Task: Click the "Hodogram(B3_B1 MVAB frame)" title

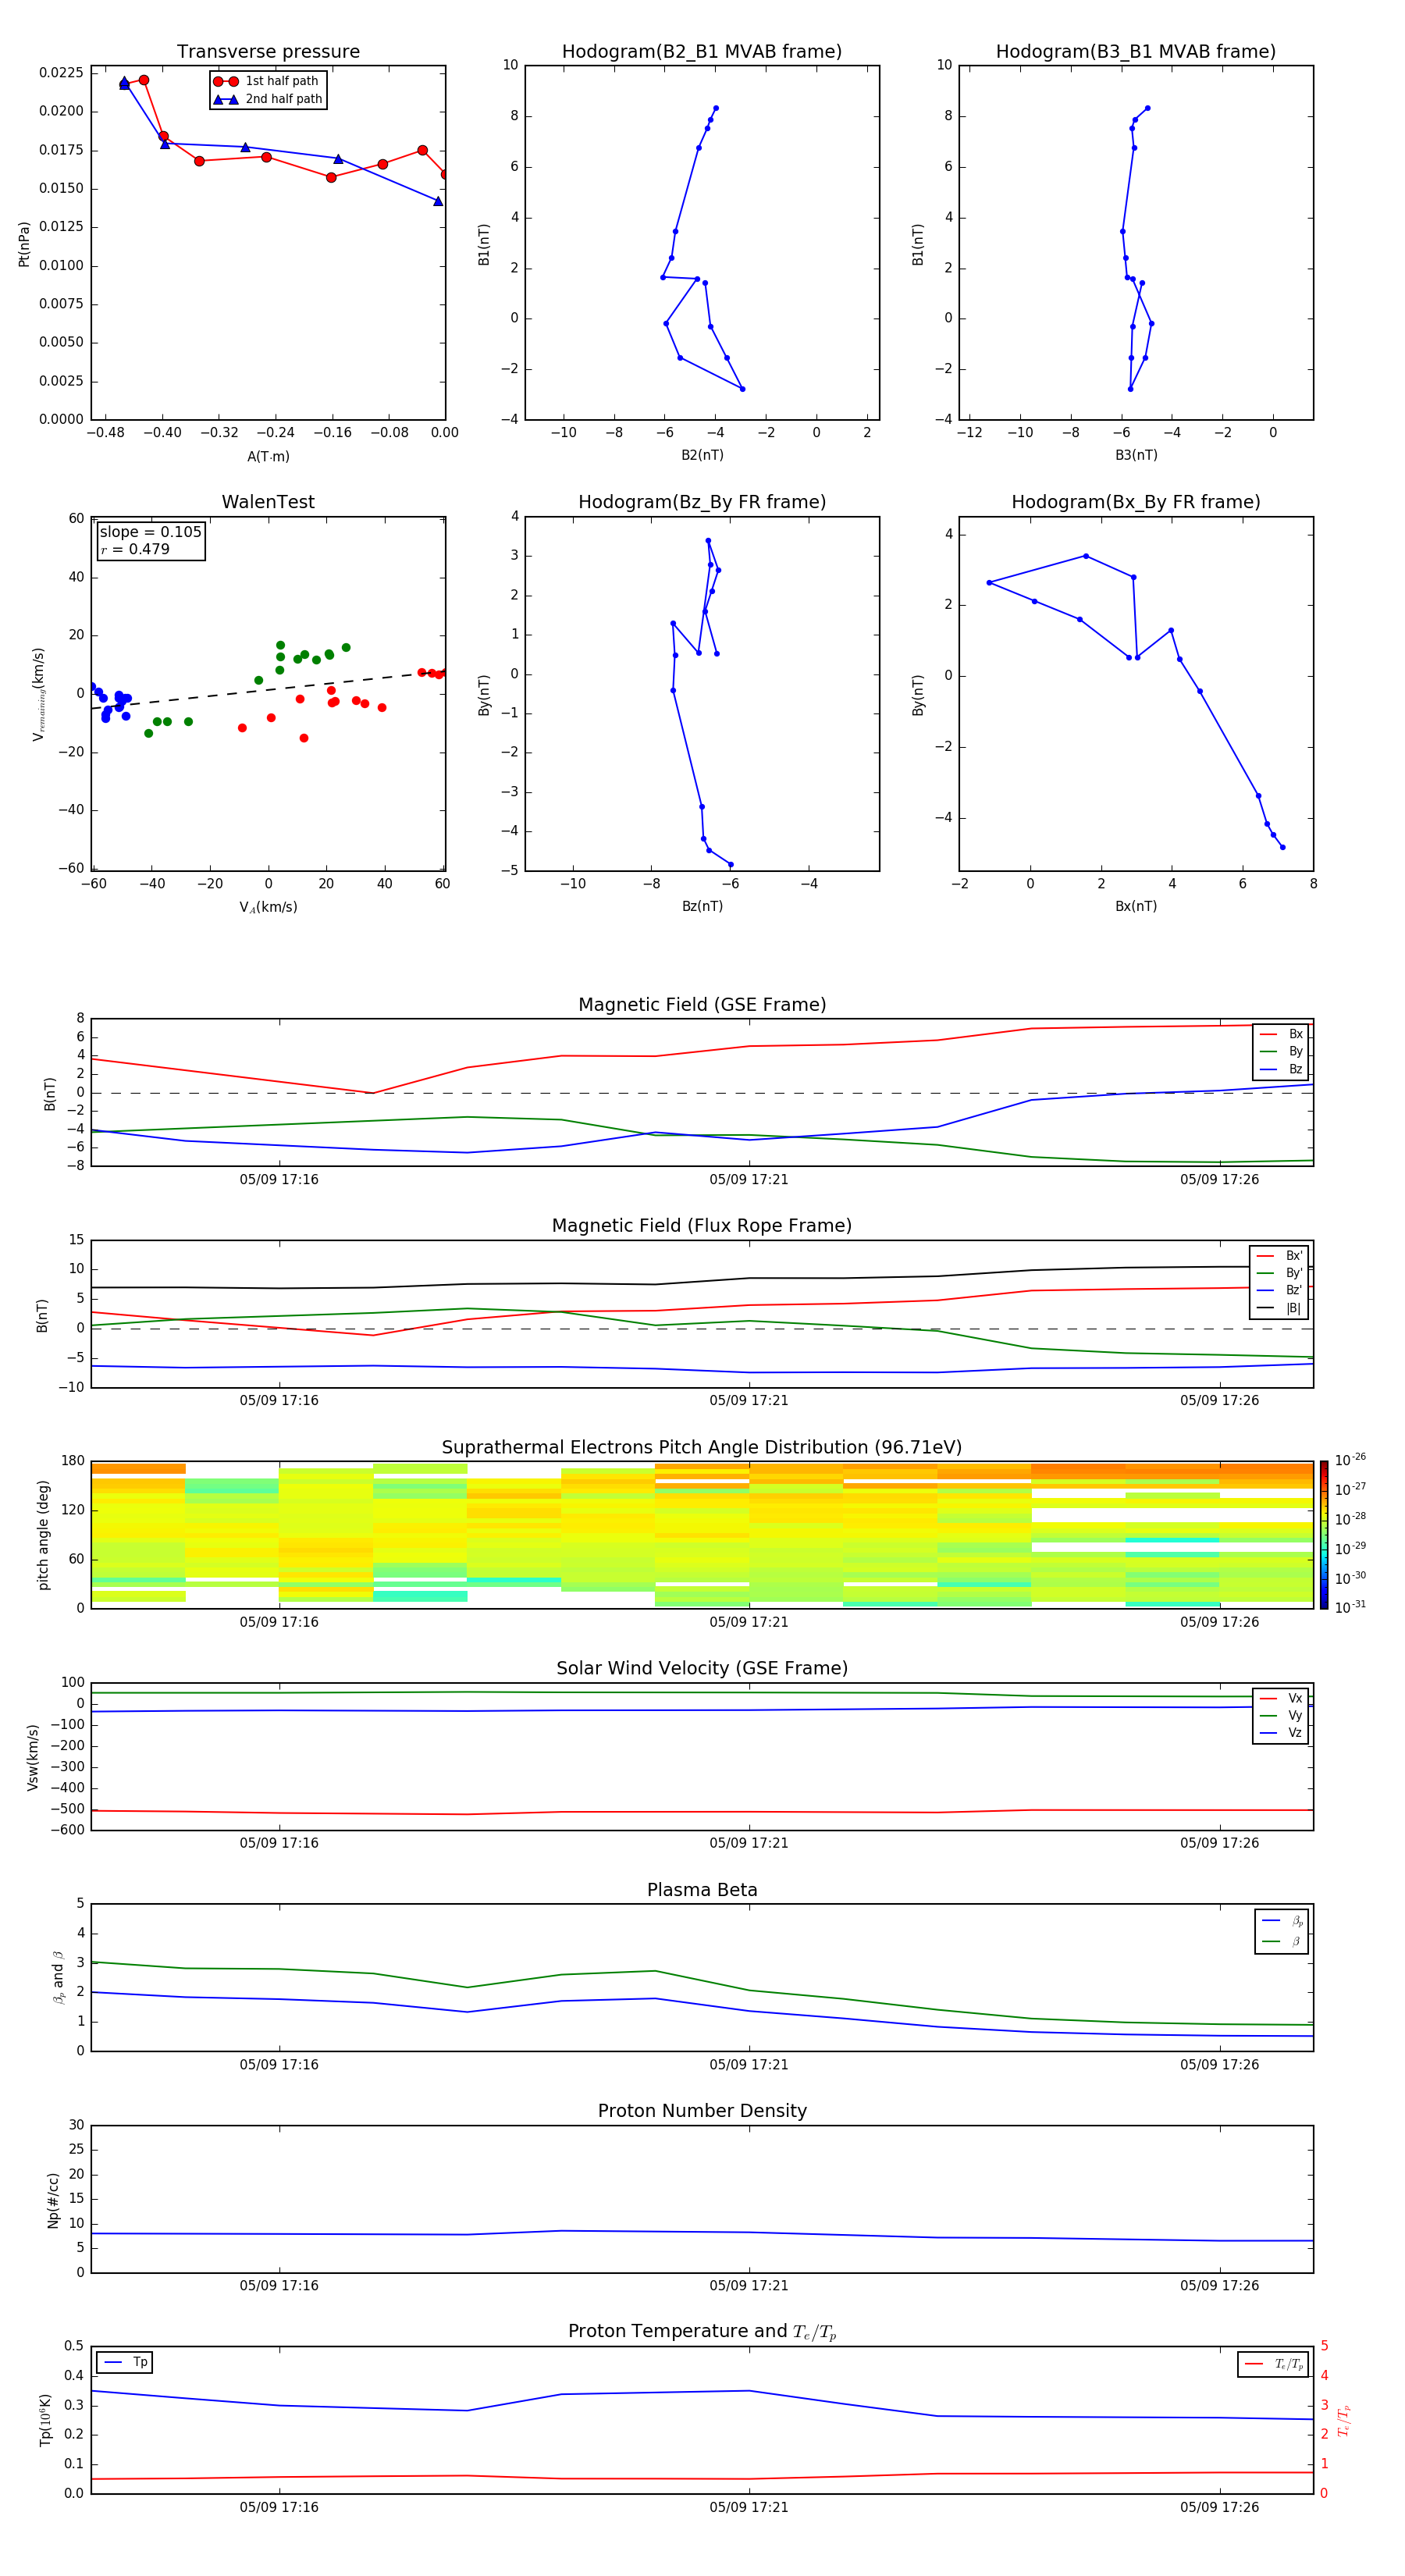Action: 1136,52
